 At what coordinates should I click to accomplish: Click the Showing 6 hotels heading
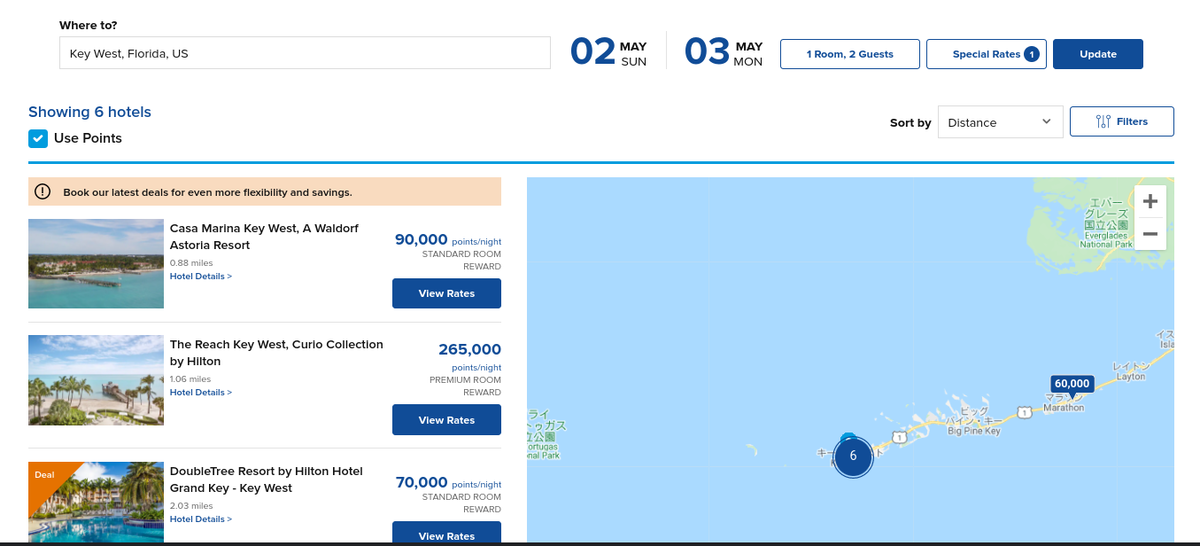(90, 112)
